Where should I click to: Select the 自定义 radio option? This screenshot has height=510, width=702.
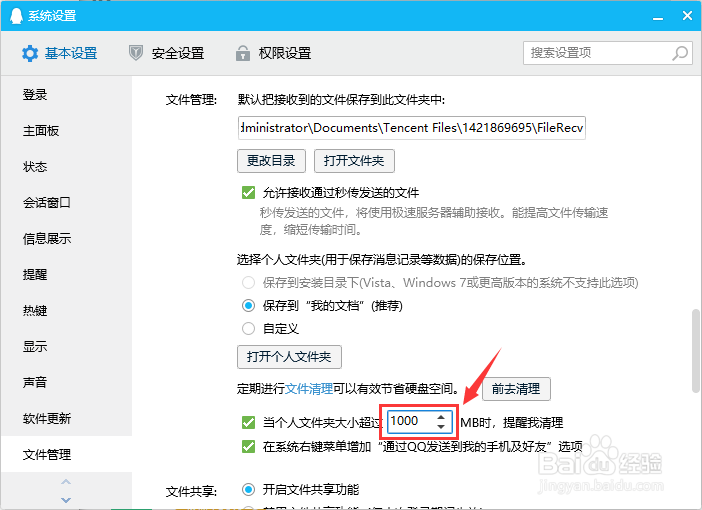click(248, 329)
